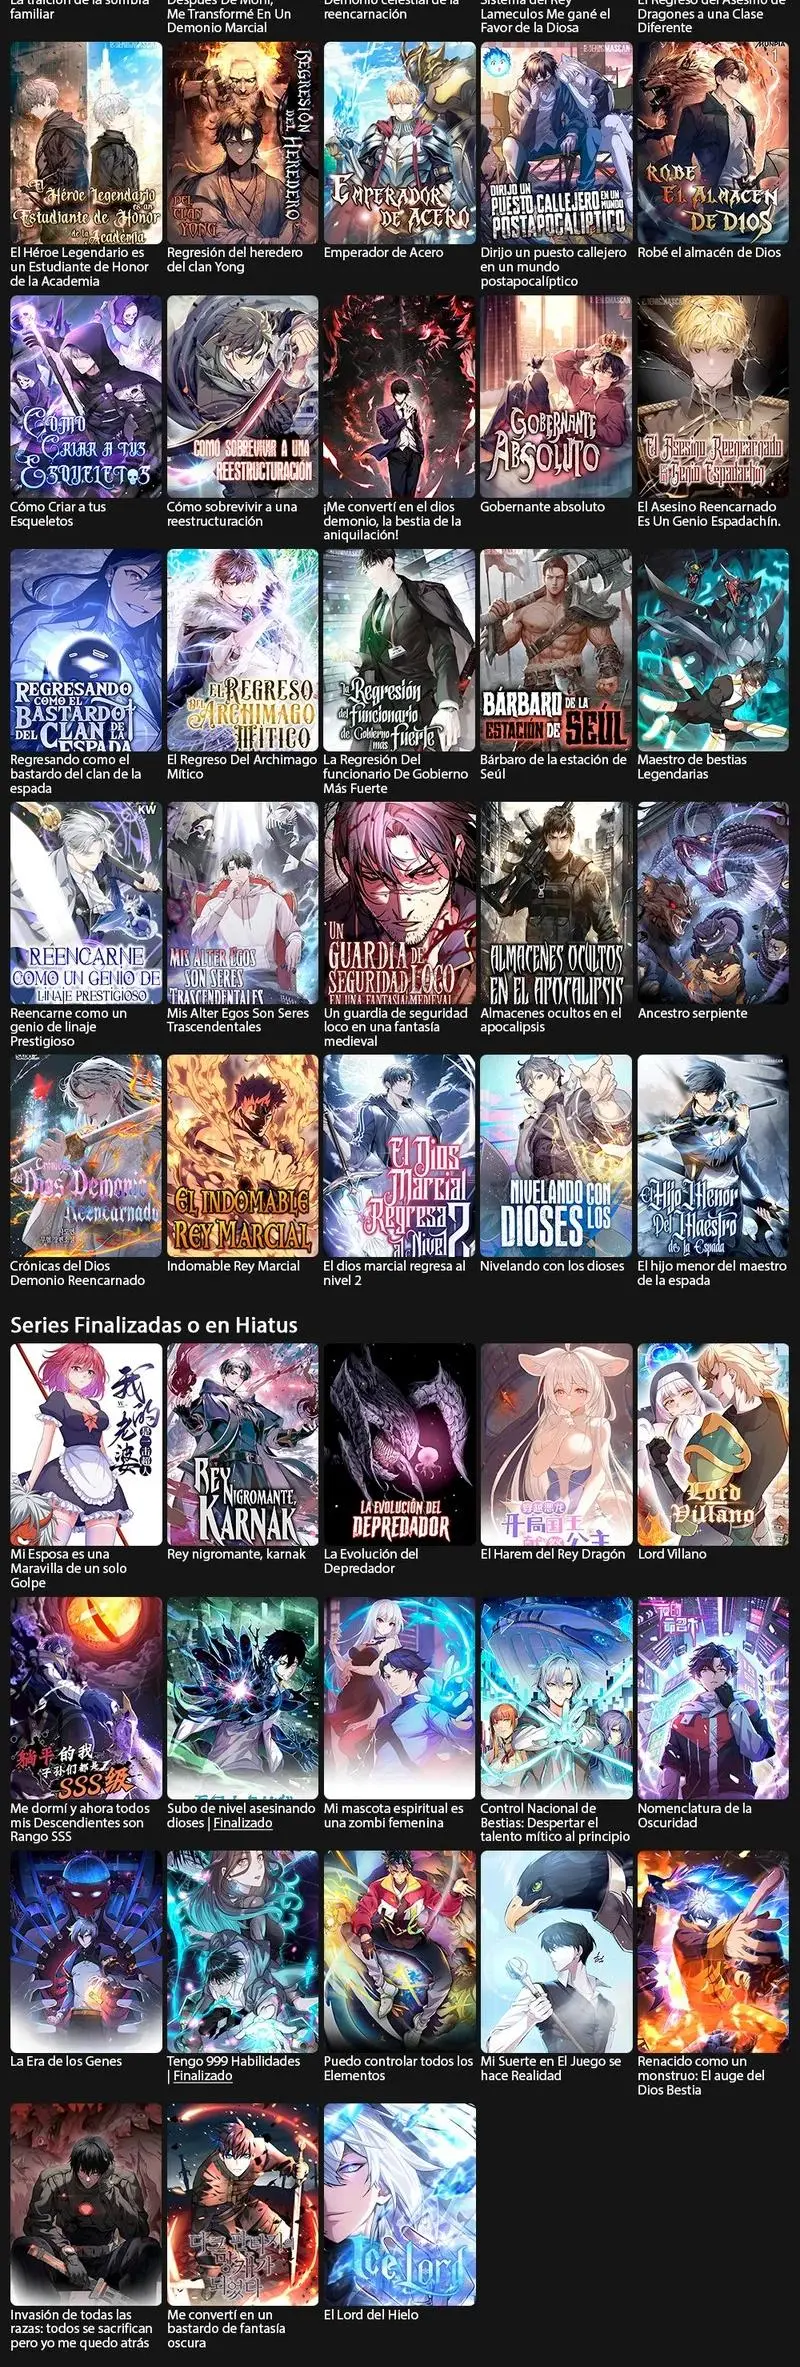Click 'La Era de los Genes' title
This screenshot has width=800, height=2367.
(66, 2061)
